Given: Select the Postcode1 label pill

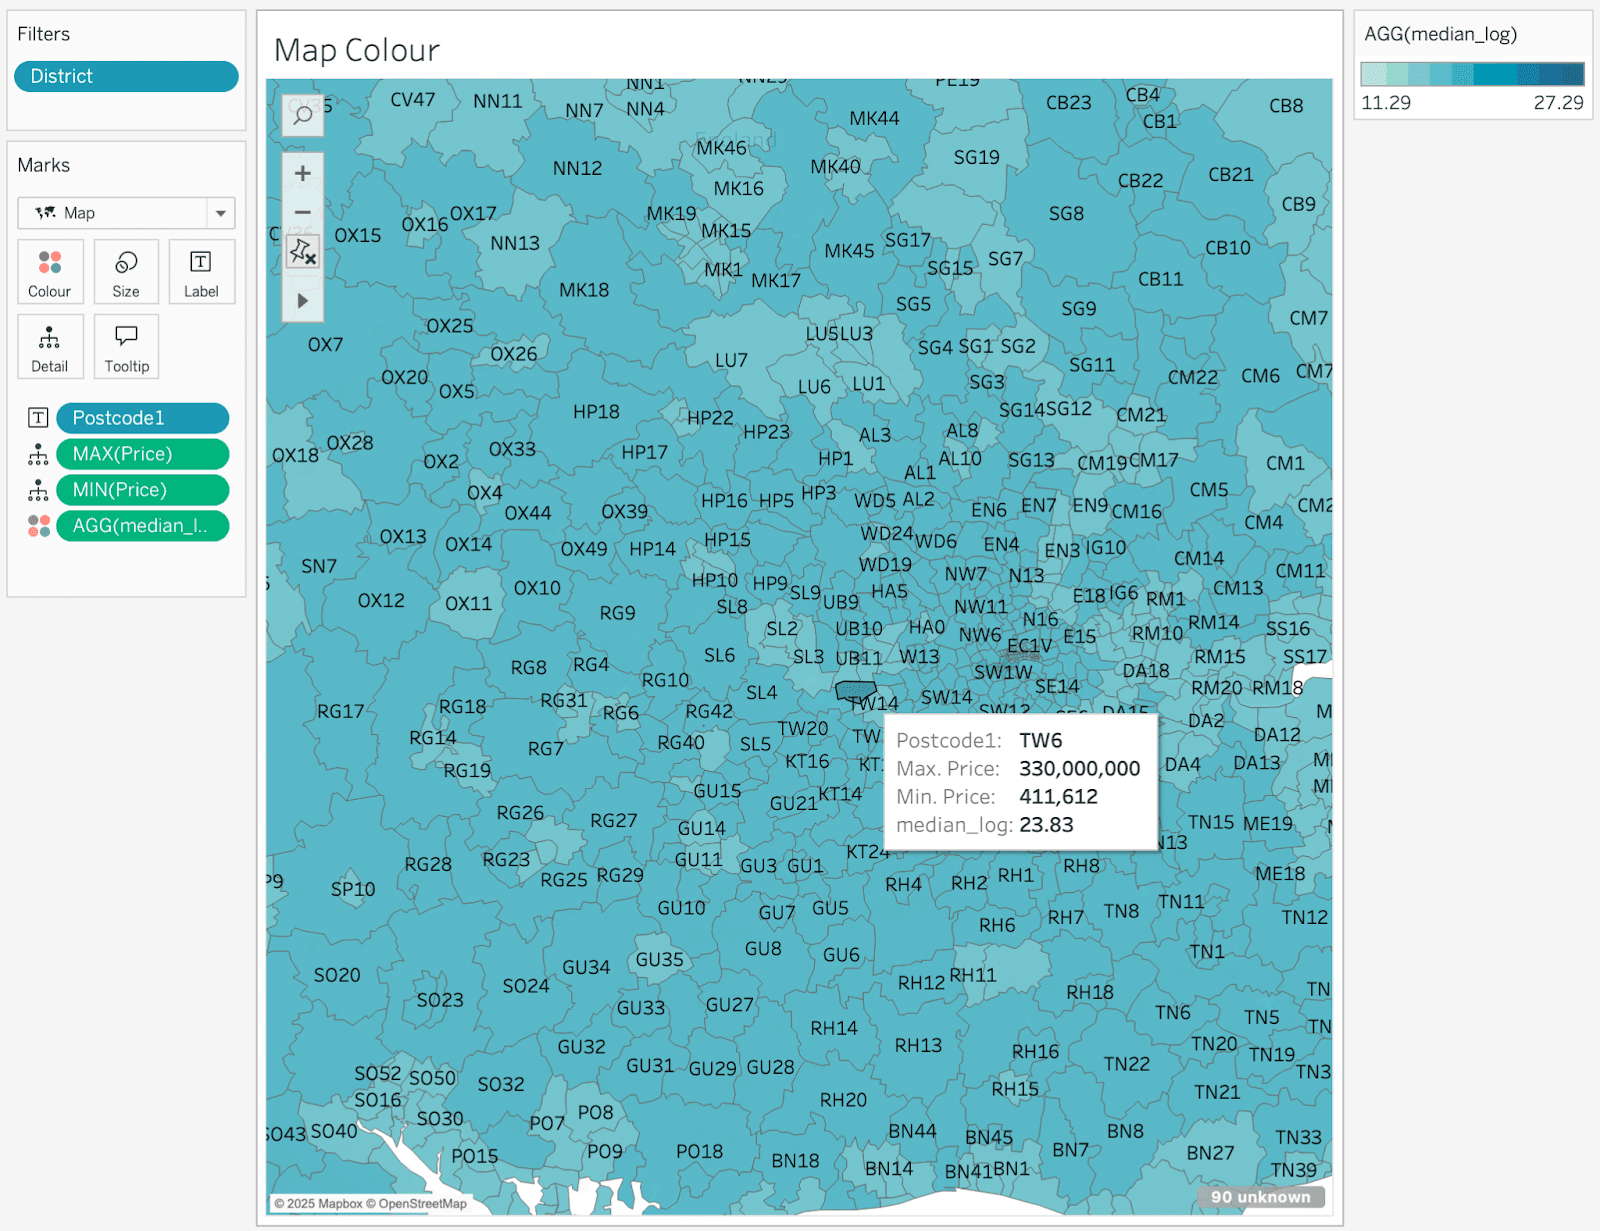Looking at the screenshot, I should pos(142,418).
